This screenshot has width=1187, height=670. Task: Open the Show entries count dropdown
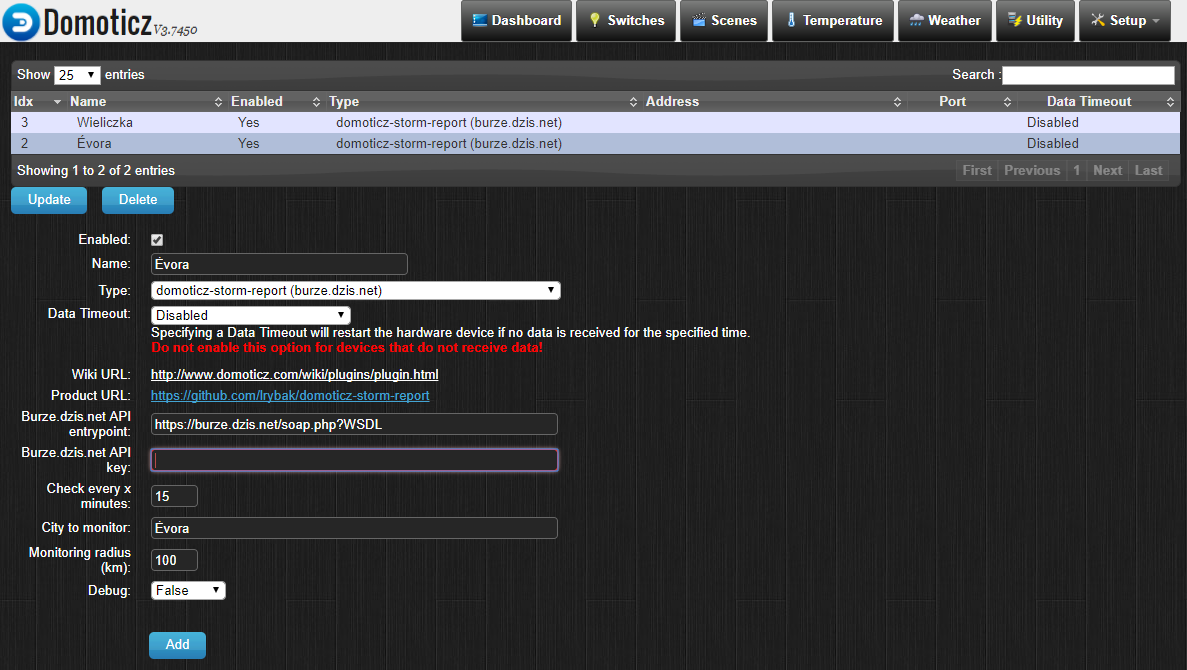(76, 75)
